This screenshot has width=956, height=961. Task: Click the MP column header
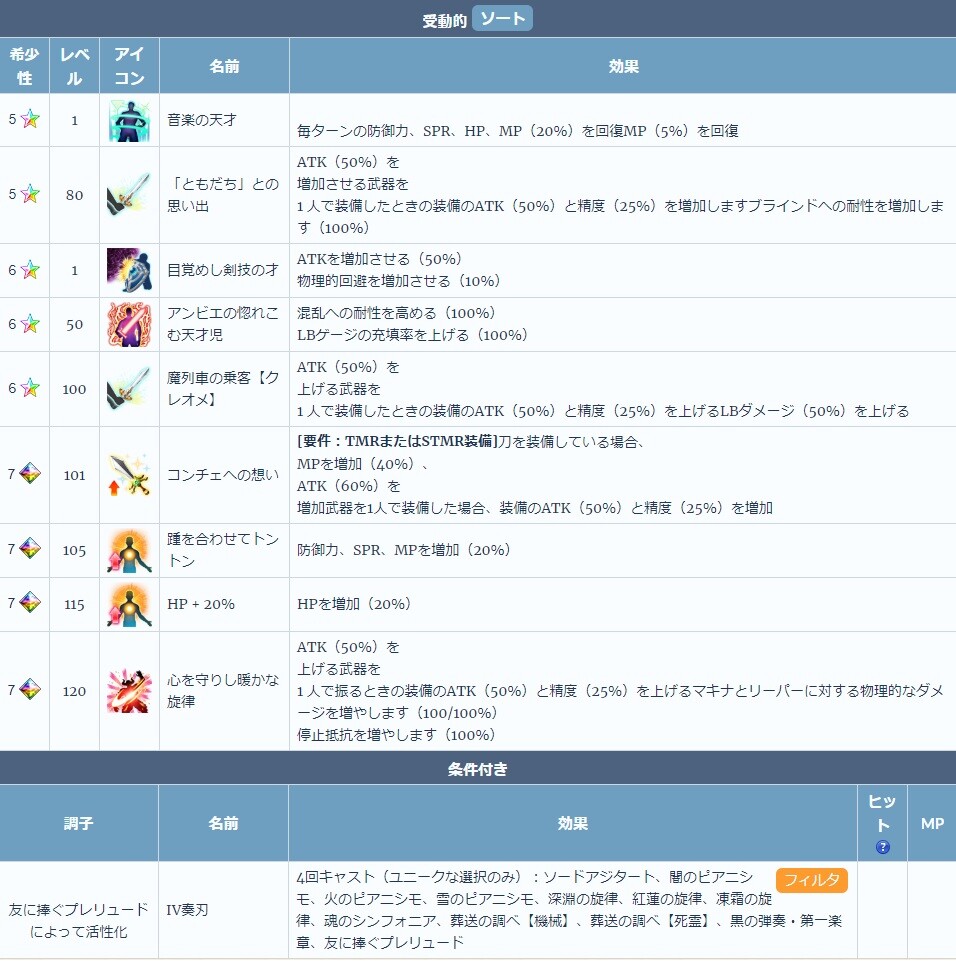pyautogui.click(x=932, y=823)
